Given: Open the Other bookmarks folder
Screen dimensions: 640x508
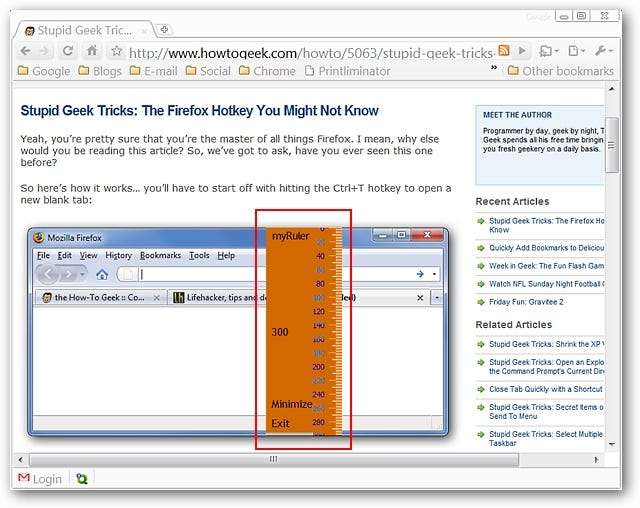Looking at the screenshot, I should coord(561,71).
